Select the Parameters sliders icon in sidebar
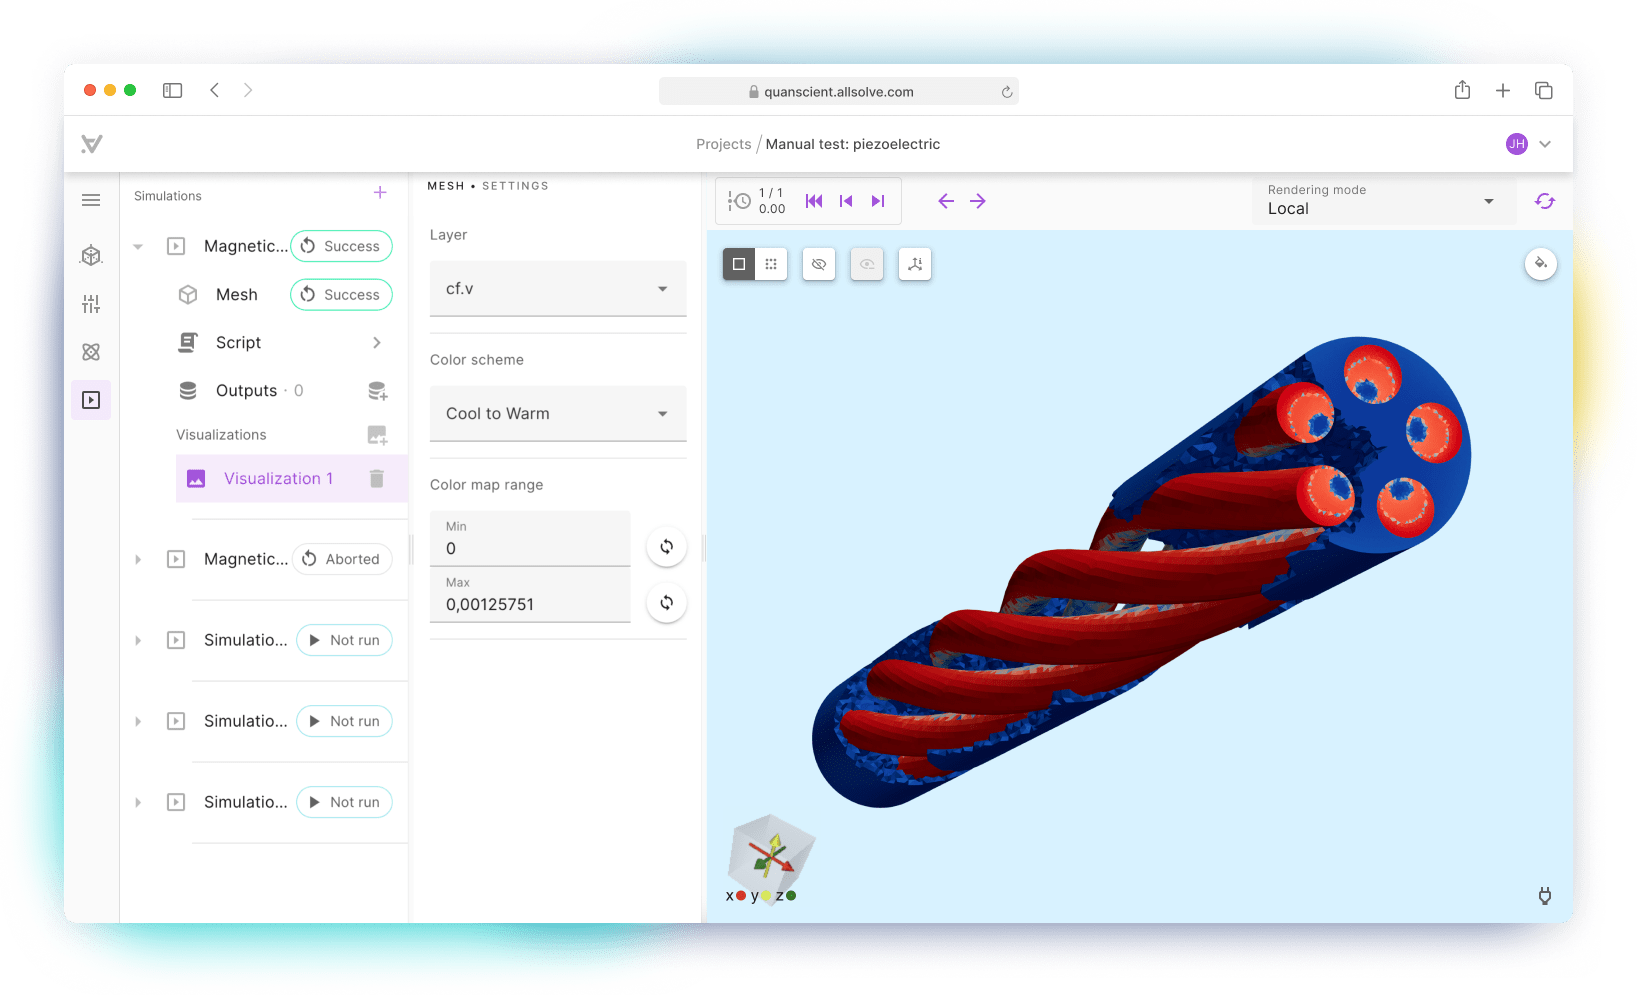1637x995 pixels. click(91, 304)
